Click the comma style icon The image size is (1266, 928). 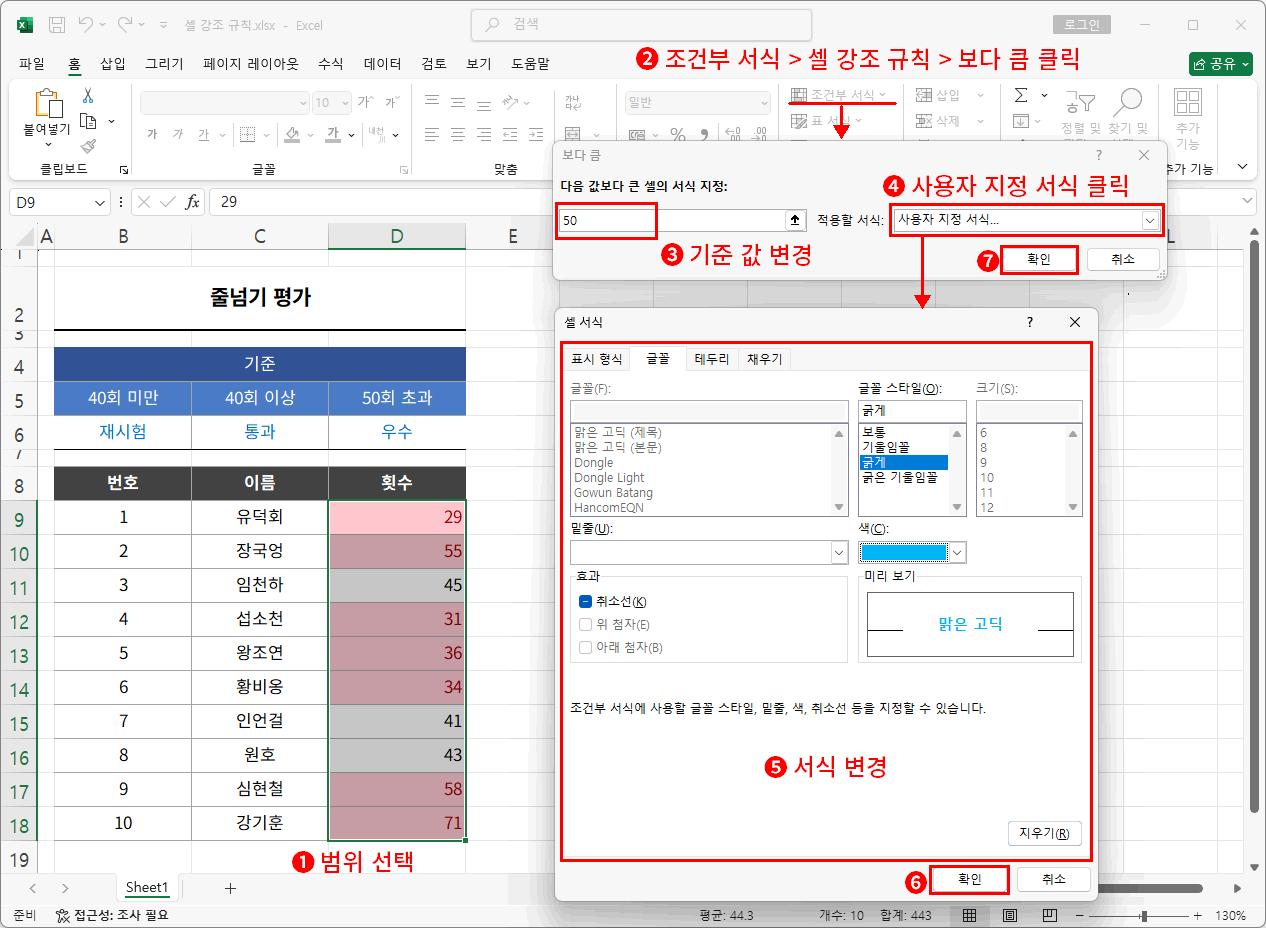(703, 134)
